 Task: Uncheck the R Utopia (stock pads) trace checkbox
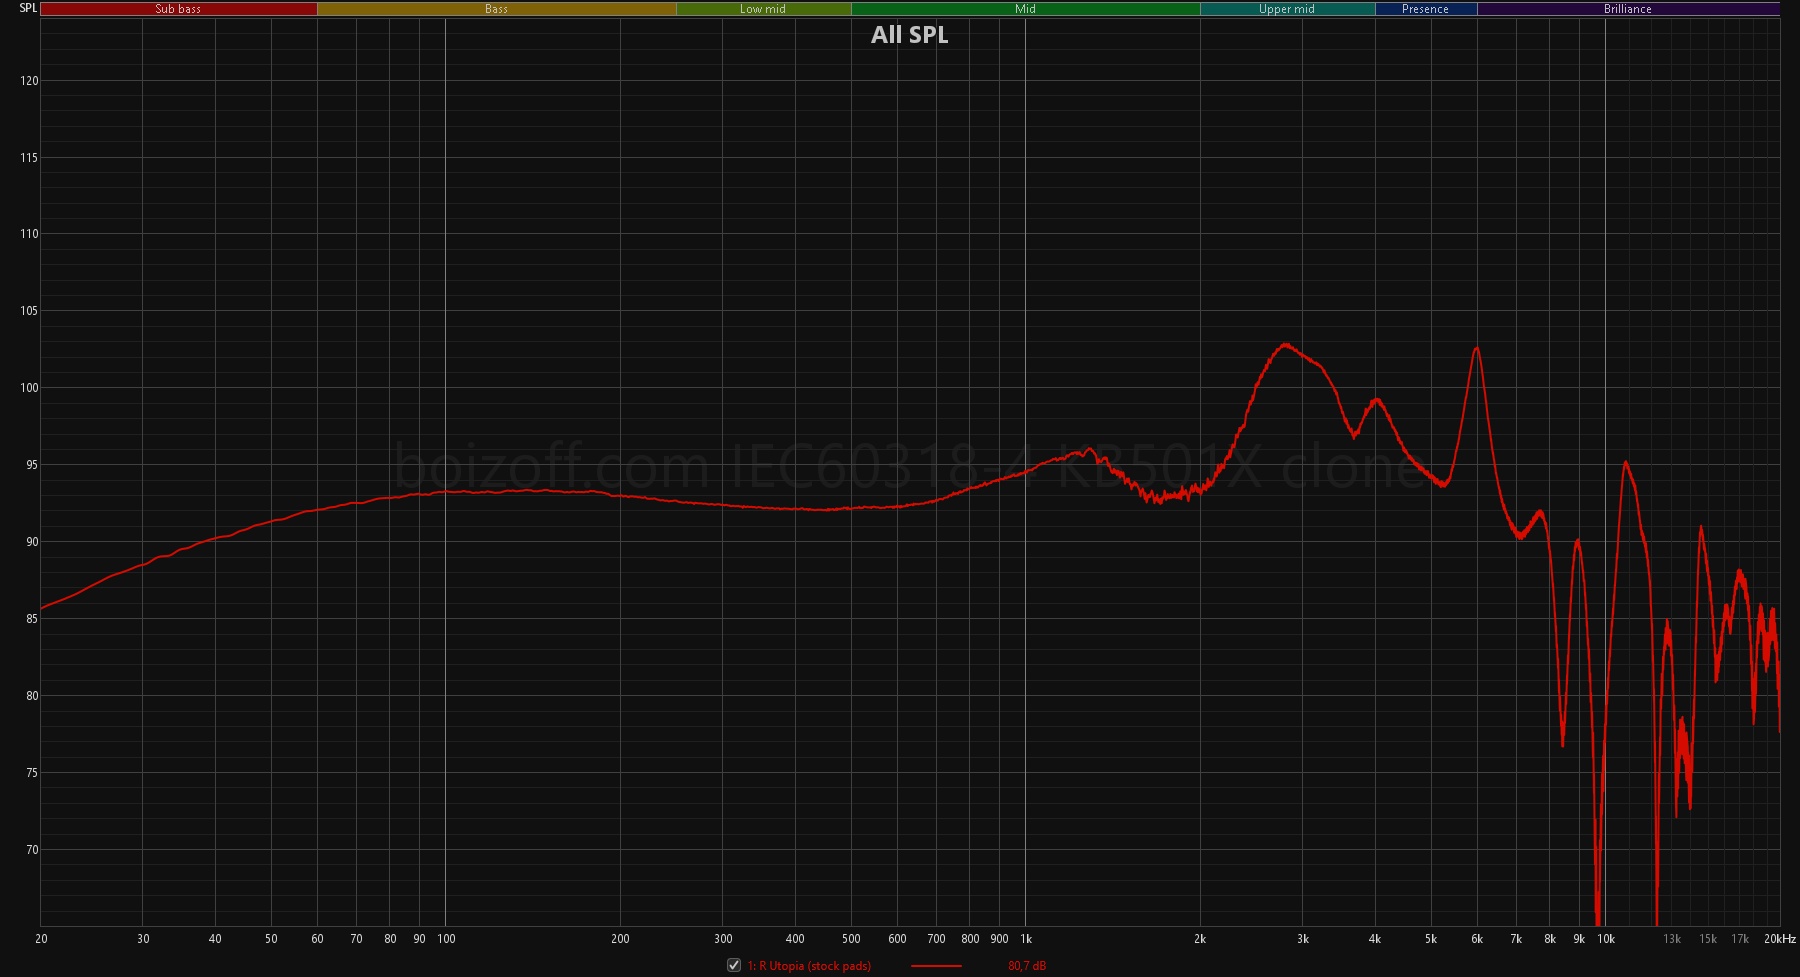pyautogui.click(x=734, y=965)
